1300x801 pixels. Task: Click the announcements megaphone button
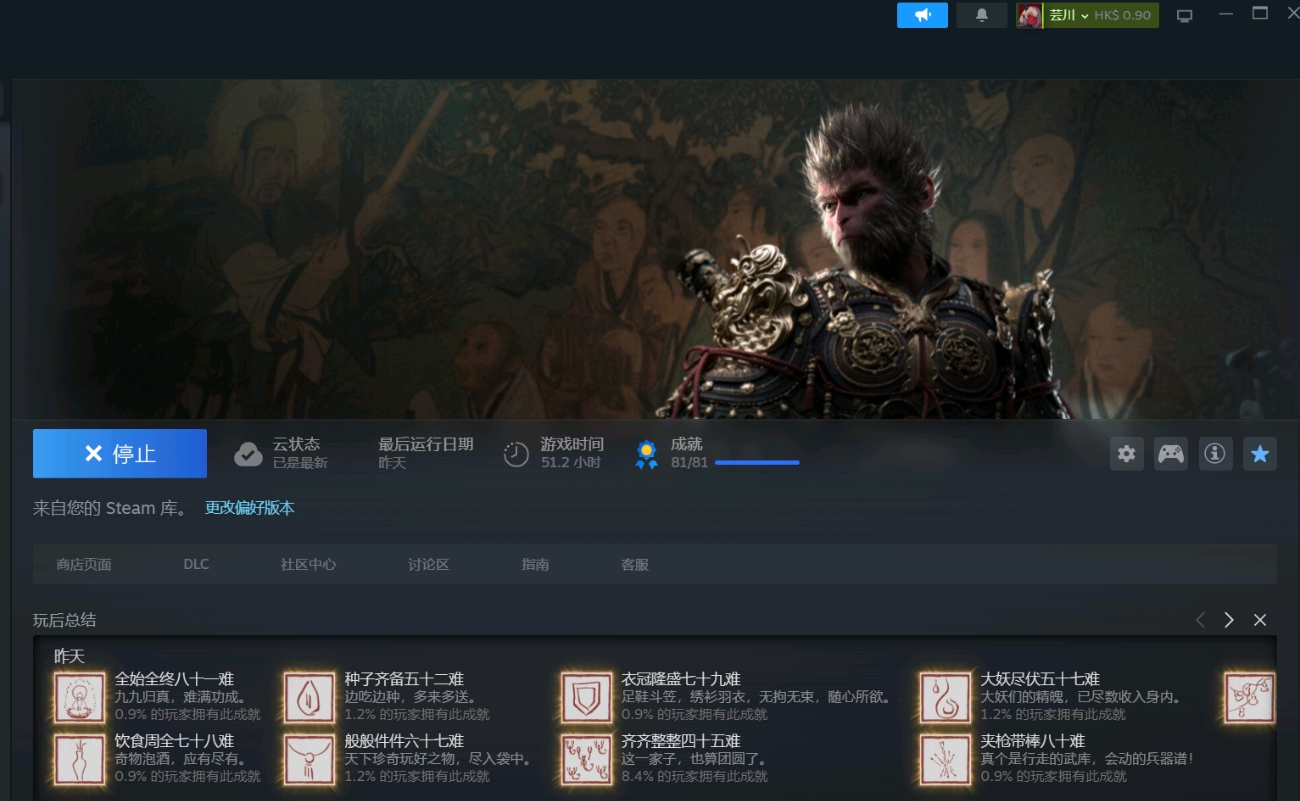(x=922, y=15)
